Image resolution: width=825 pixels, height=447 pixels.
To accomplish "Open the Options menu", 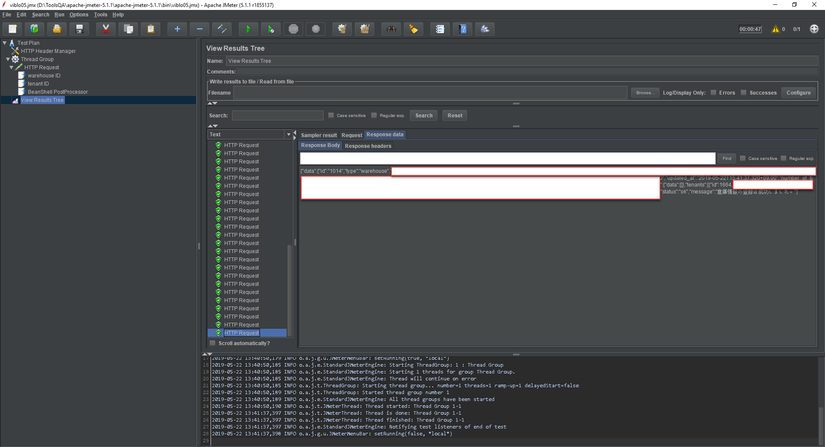I will [79, 15].
